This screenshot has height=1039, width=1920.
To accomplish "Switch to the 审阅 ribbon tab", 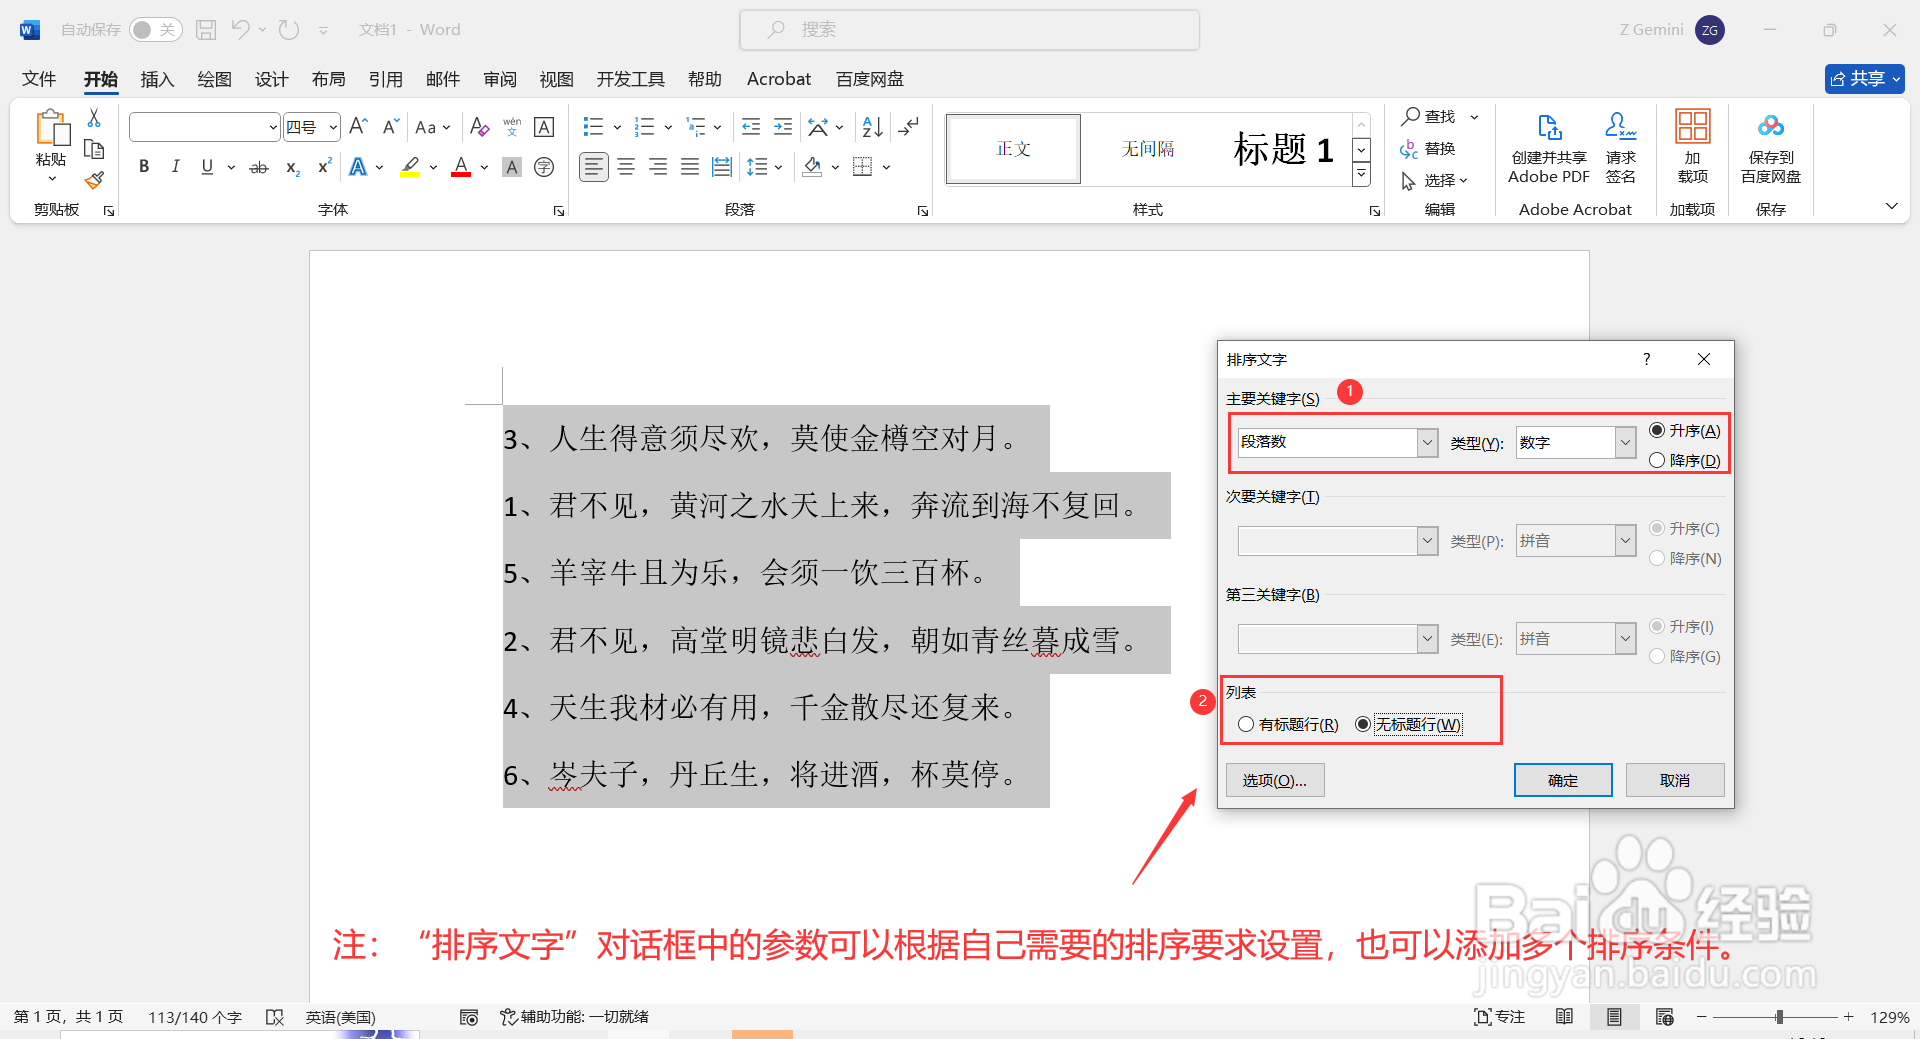I will click(x=499, y=79).
